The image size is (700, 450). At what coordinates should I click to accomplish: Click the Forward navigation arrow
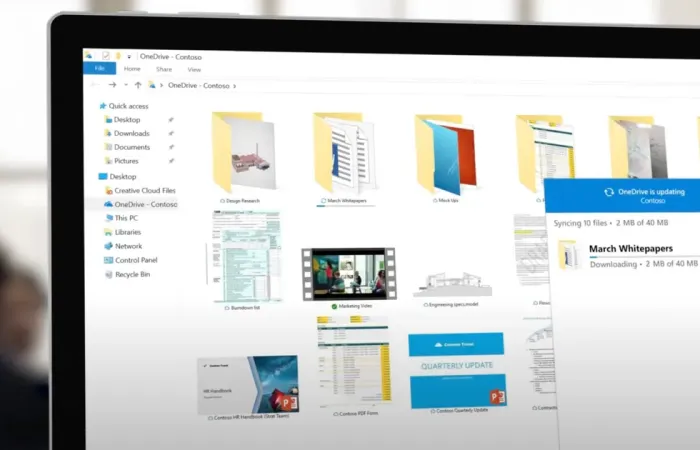[112, 84]
